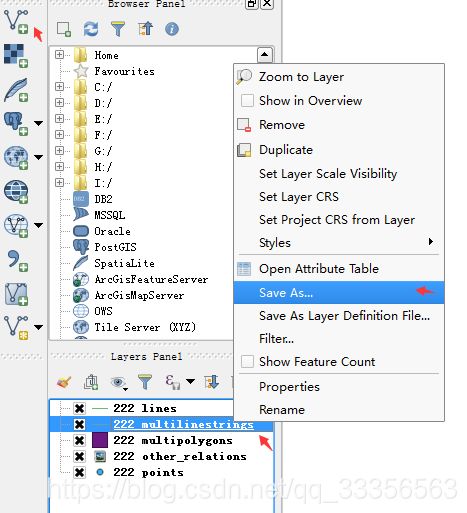
Task: Click the New Shapefile Layer icon
Action: pyautogui.click(x=16, y=328)
